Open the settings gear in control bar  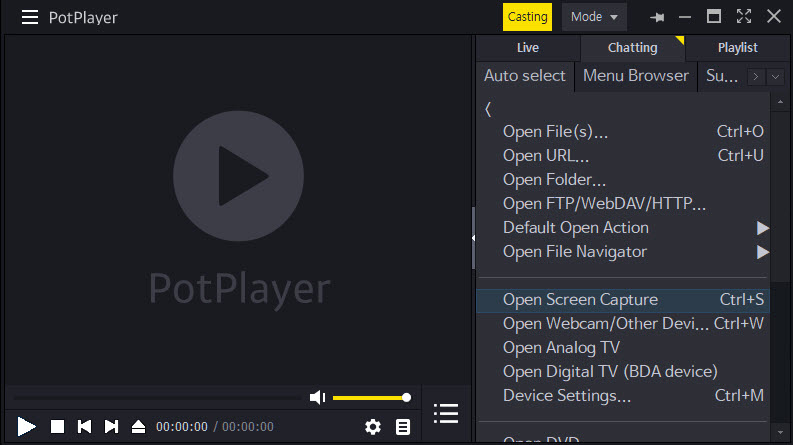[373, 427]
